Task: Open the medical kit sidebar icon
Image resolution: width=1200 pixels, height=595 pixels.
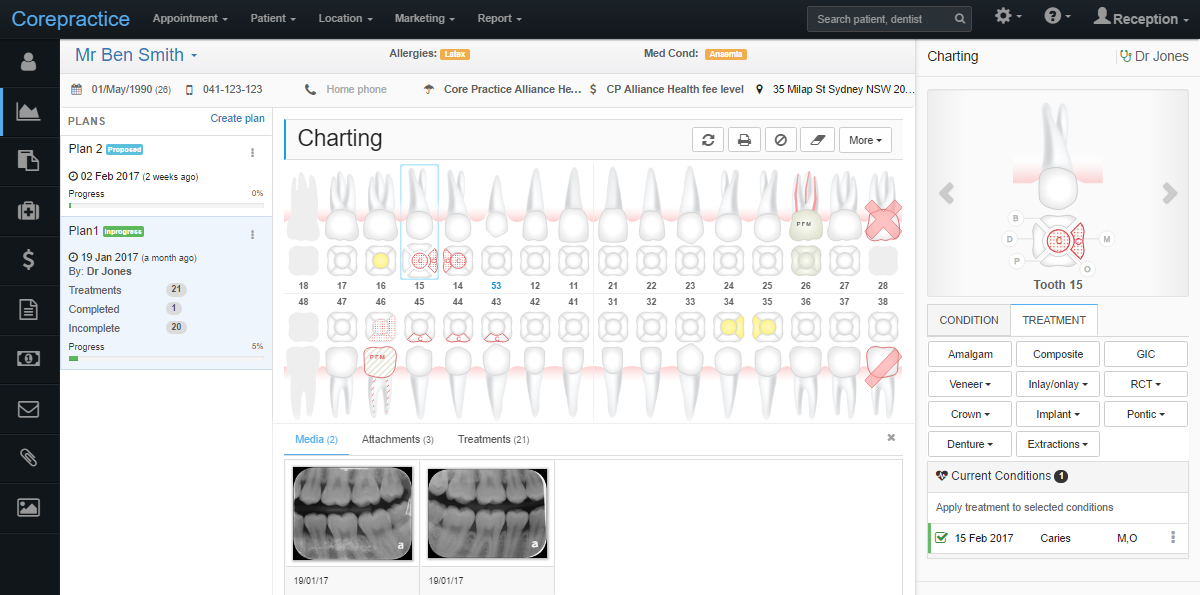Action: [x=29, y=210]
